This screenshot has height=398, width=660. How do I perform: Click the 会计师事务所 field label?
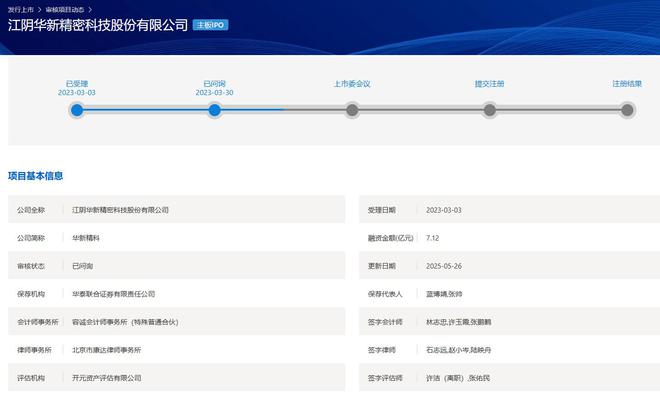[x=37, y=322]
